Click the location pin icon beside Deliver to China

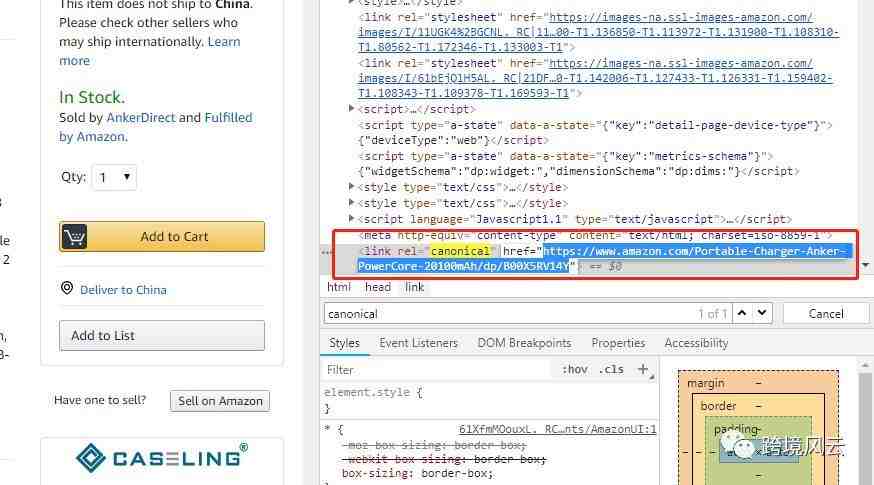click(x=67, y=288)
